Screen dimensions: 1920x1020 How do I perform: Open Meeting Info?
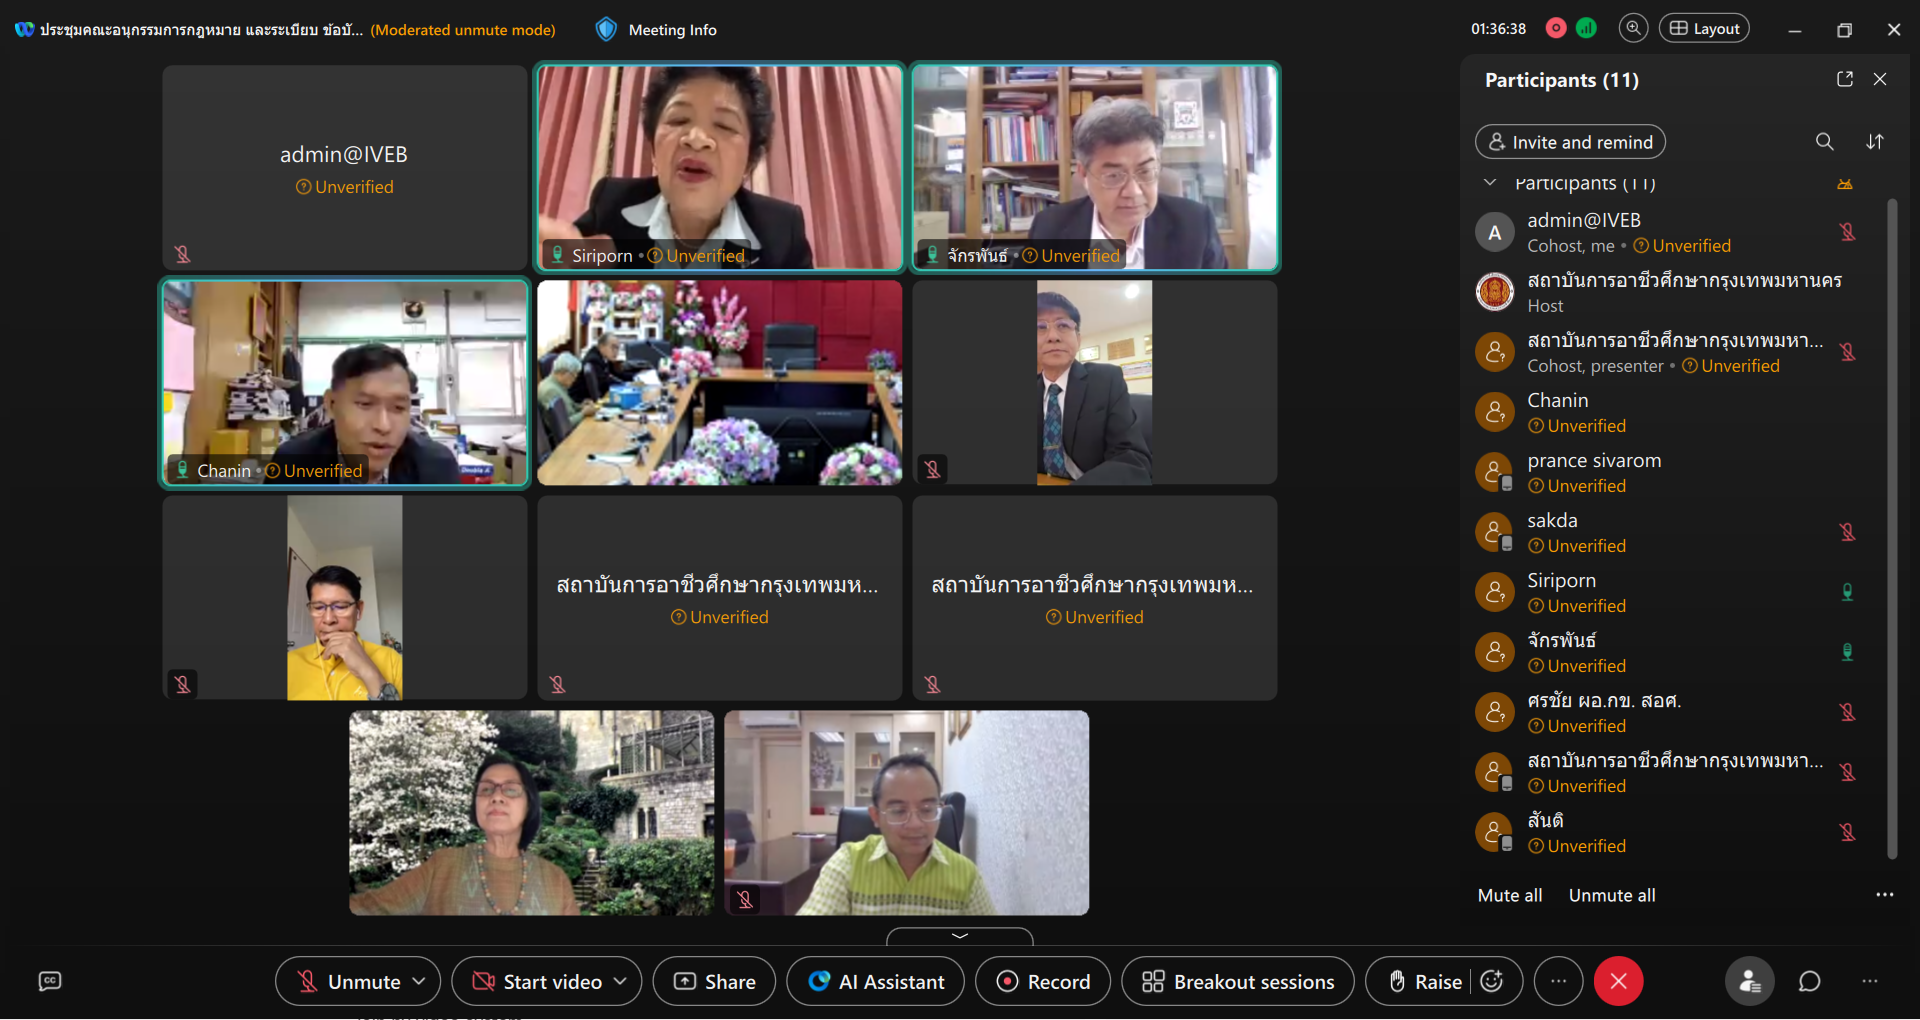tap(657, 30)
